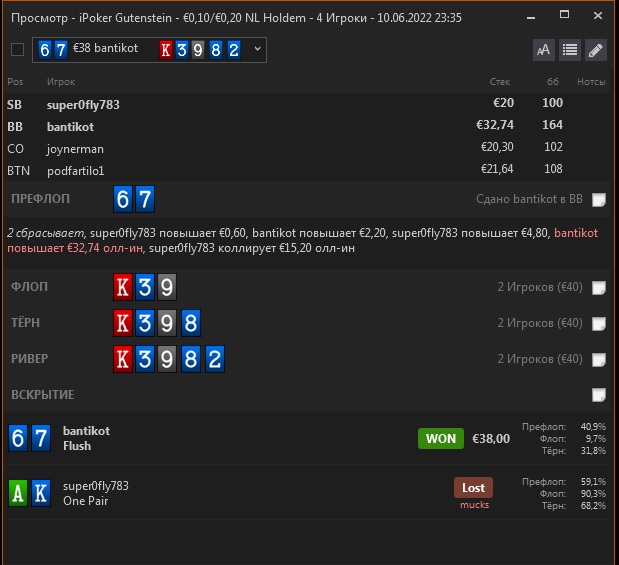Open the note icon on the ПРЕФЛОП row

click(599, 199)
